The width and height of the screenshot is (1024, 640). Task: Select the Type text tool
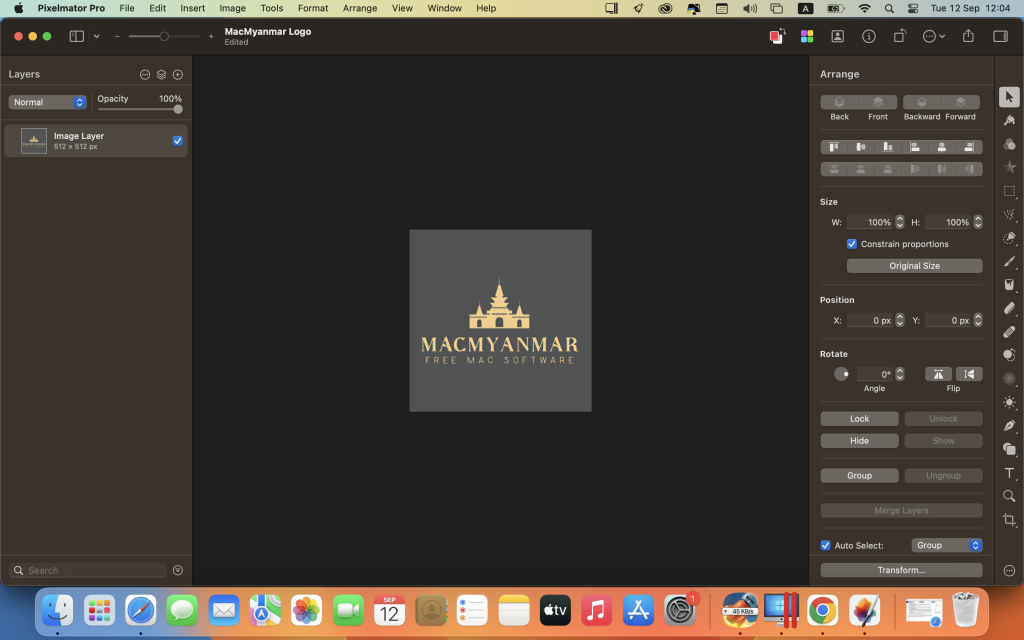1009,473
